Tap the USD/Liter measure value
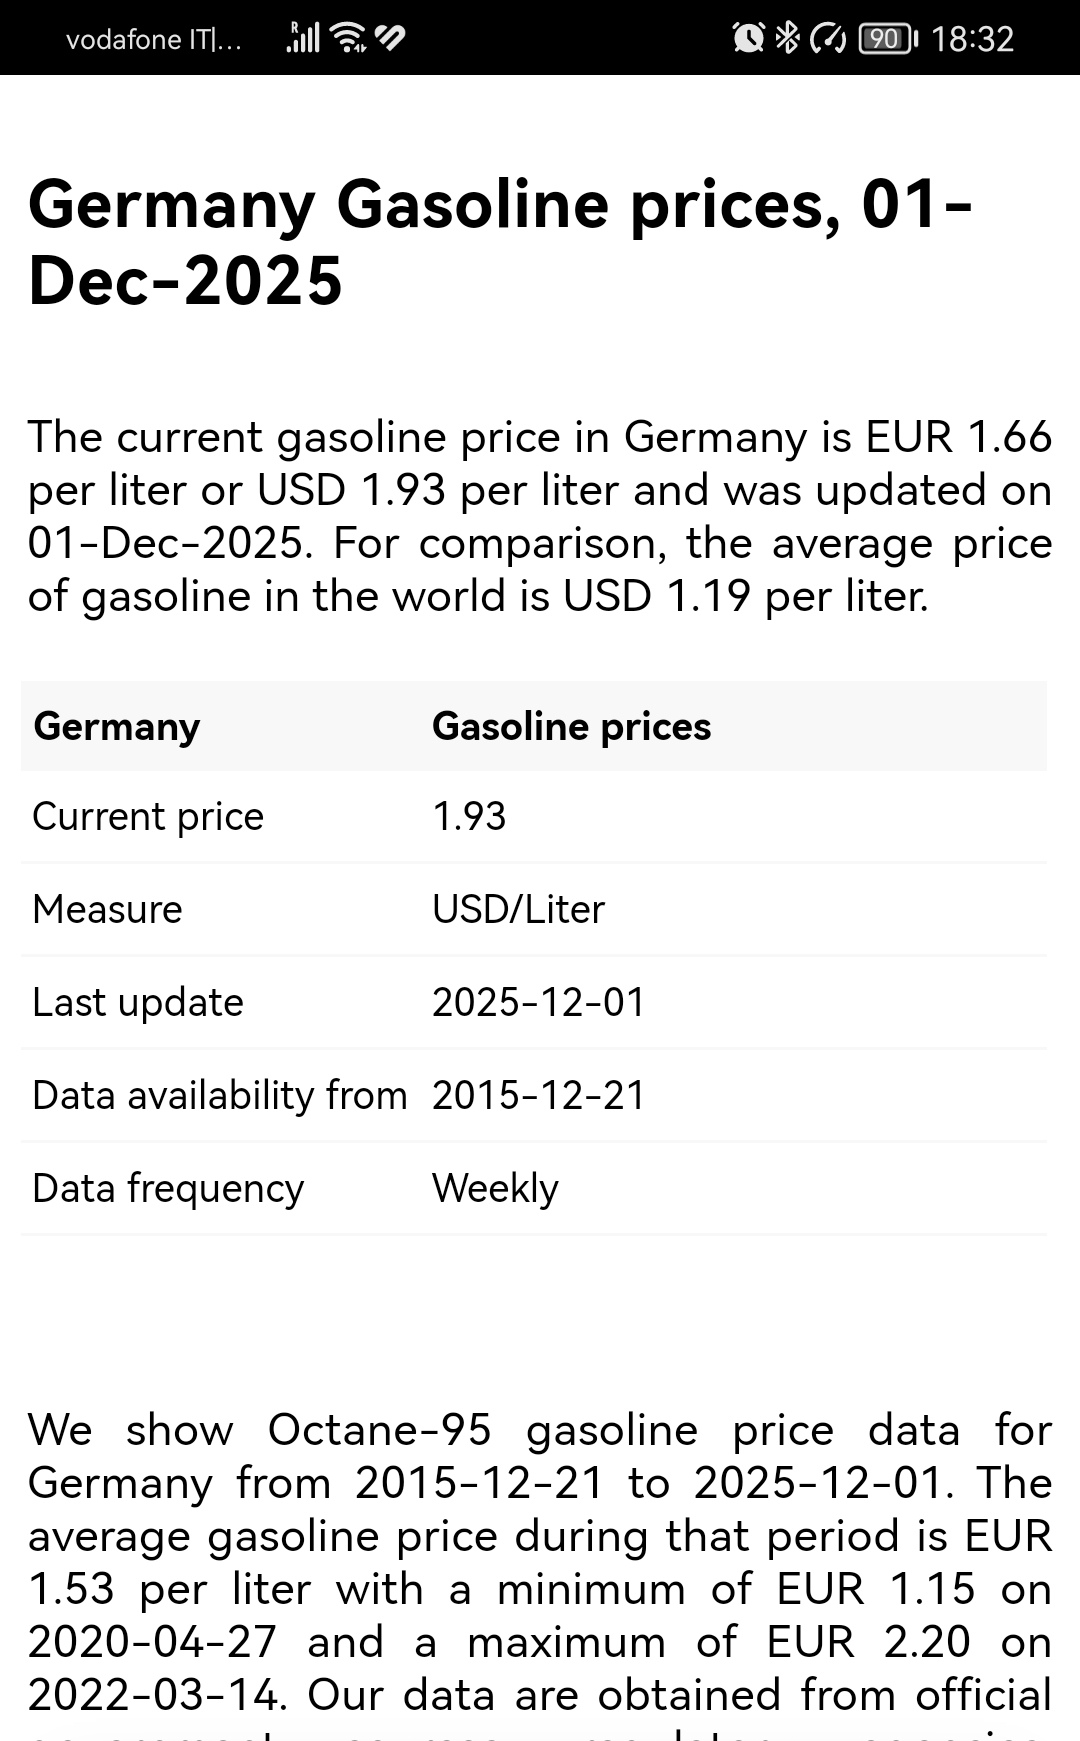The width and height of the screenshot is (1080, 1741). [x=518, y=910]
